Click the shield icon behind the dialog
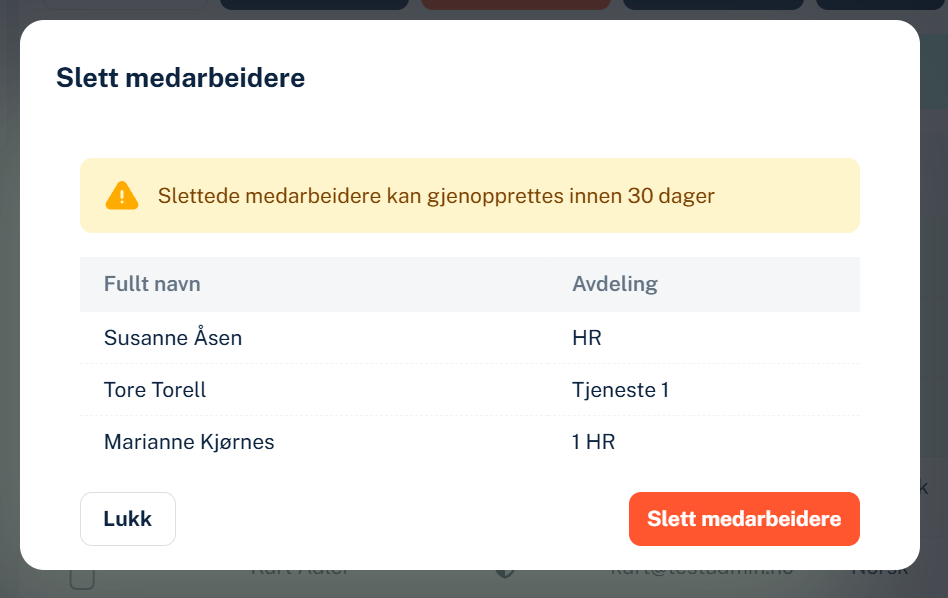The width and height of the screenshot is (948, 598). (x=505, y=572)
